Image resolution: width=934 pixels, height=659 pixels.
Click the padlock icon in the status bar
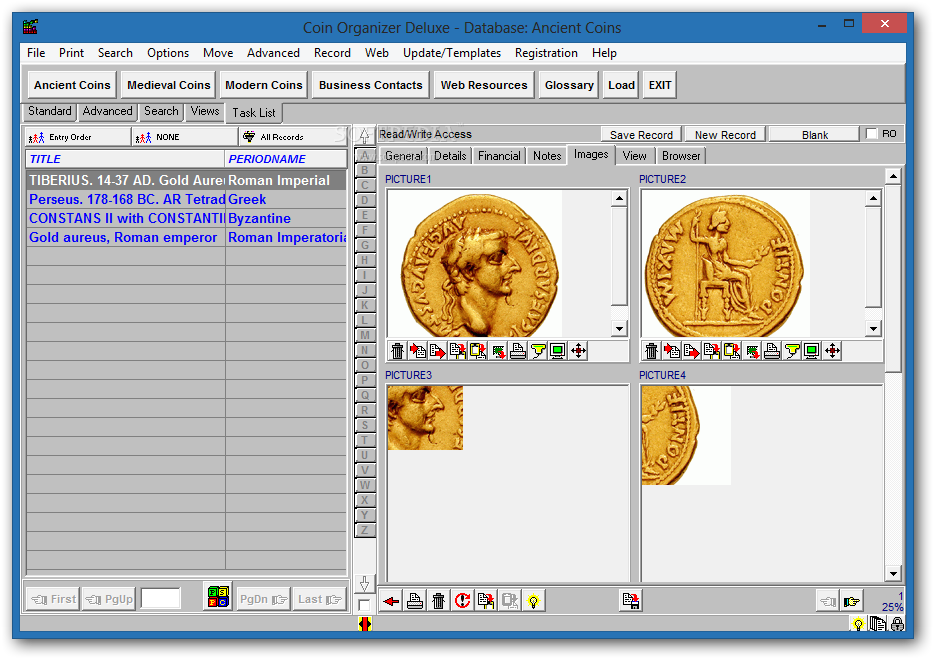pos(897,624)
